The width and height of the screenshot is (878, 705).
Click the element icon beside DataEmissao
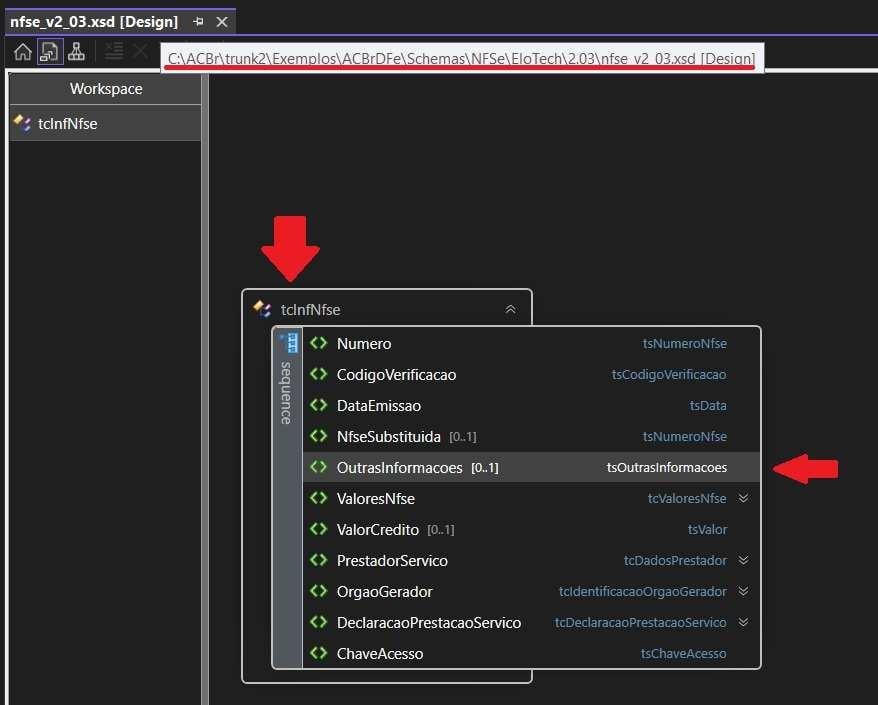click(x=319, y=405)
